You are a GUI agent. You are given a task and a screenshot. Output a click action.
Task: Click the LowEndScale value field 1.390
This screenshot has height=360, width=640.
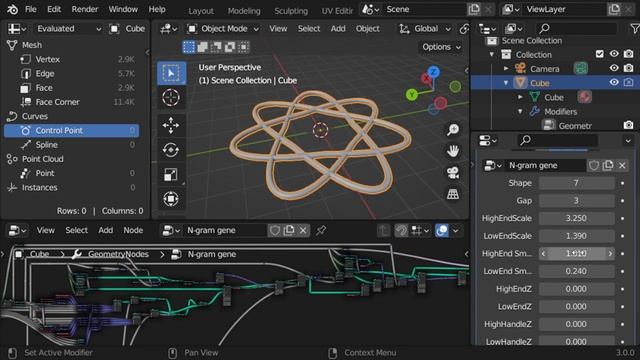tap(576, 236)
